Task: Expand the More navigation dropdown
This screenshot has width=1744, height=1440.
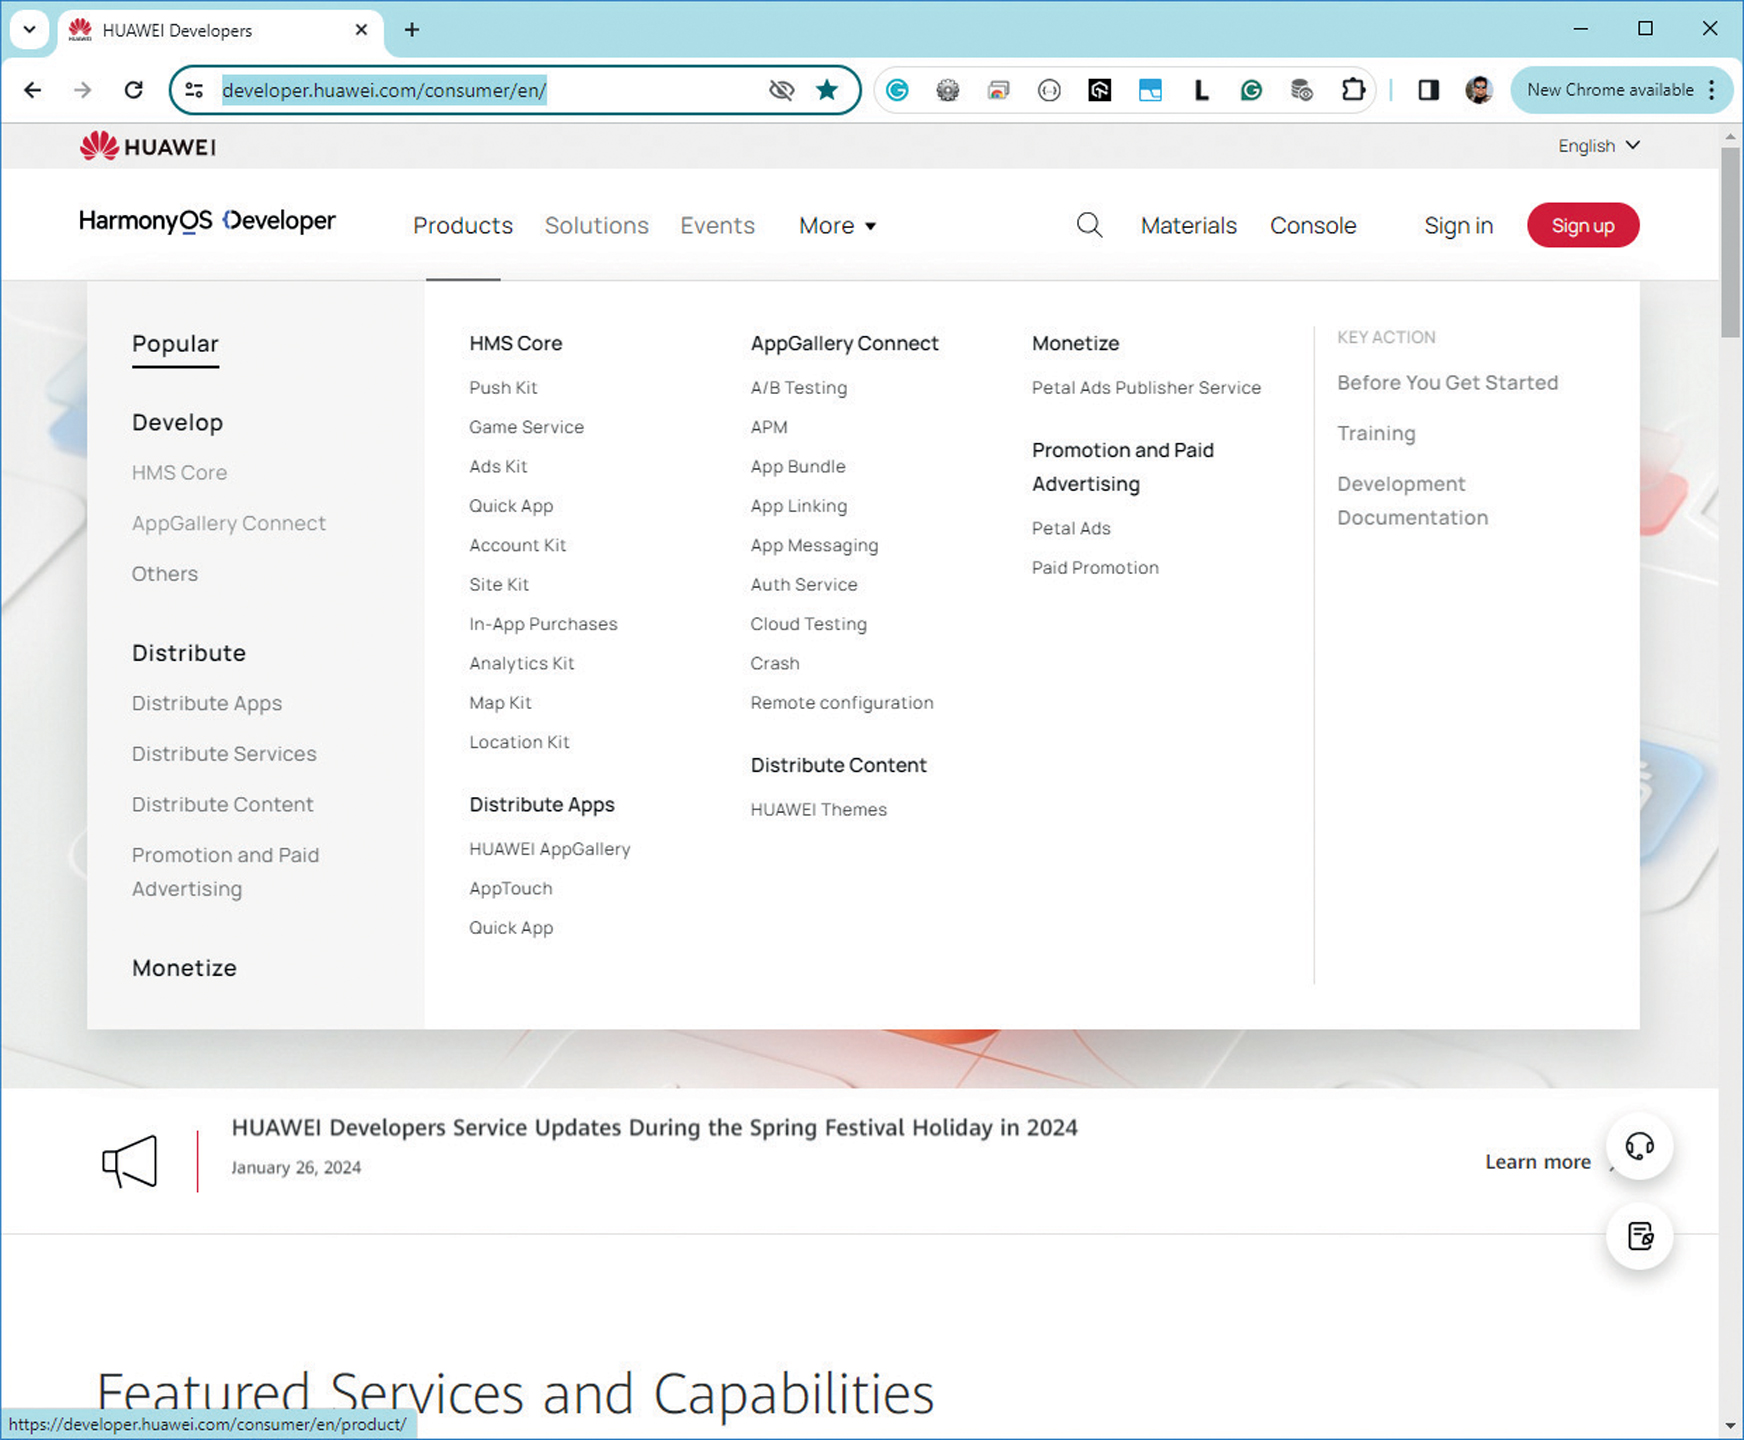Action: [x=838, y=225]
